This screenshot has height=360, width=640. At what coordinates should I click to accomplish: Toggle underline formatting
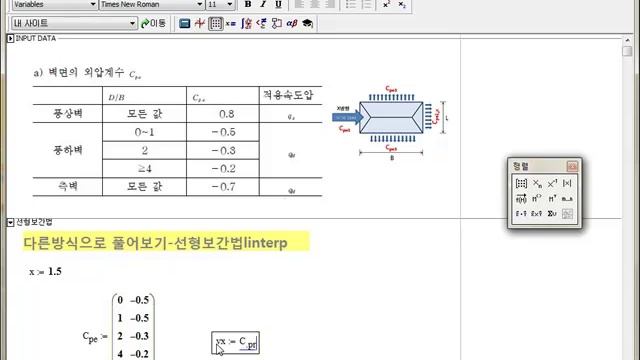tap(278, 4)
